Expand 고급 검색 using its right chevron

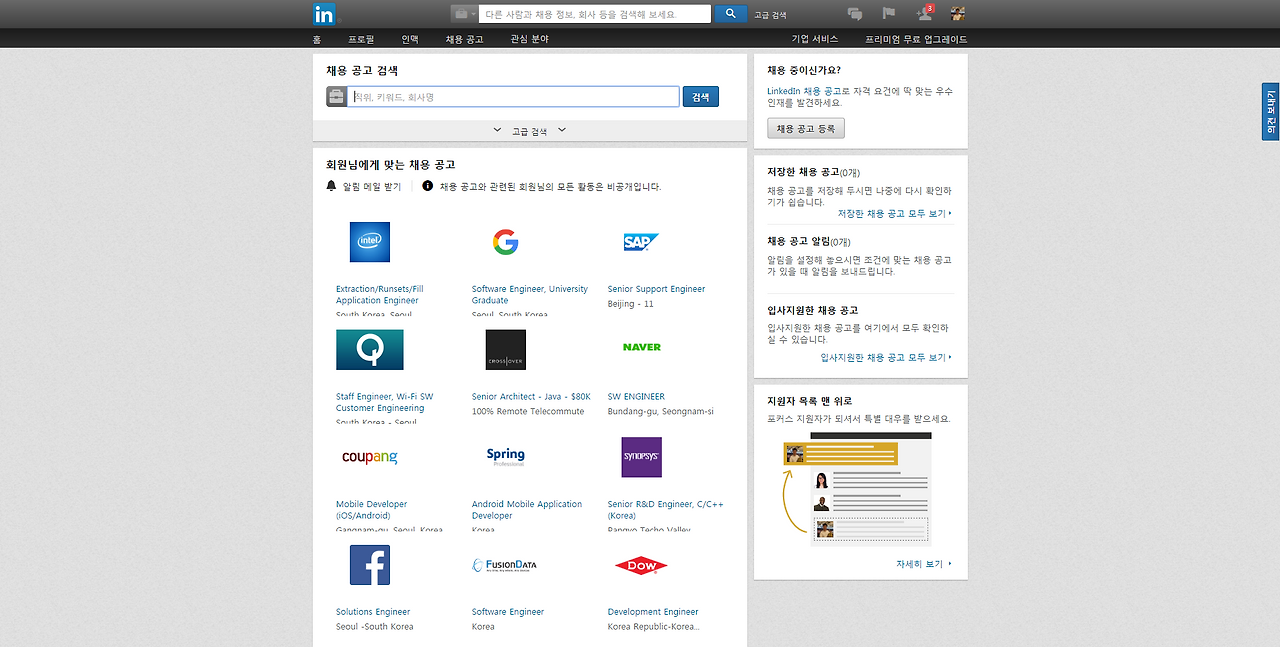(561, 129)
